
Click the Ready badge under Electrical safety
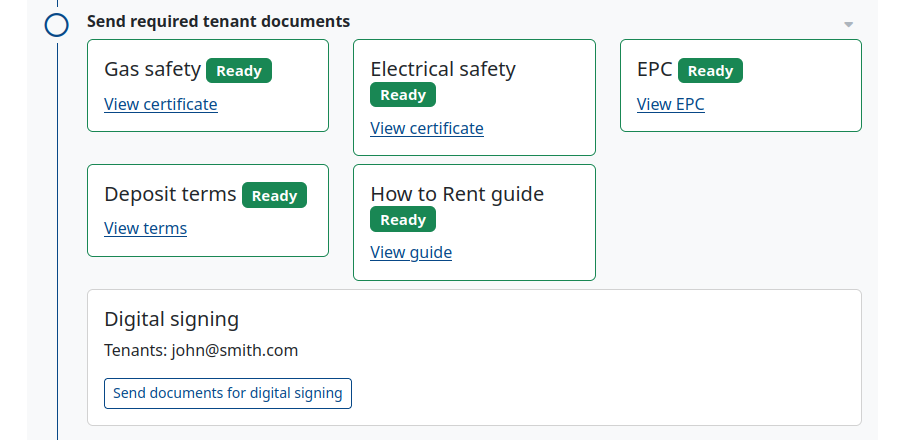pyautogui.click(x=403, y=95)
